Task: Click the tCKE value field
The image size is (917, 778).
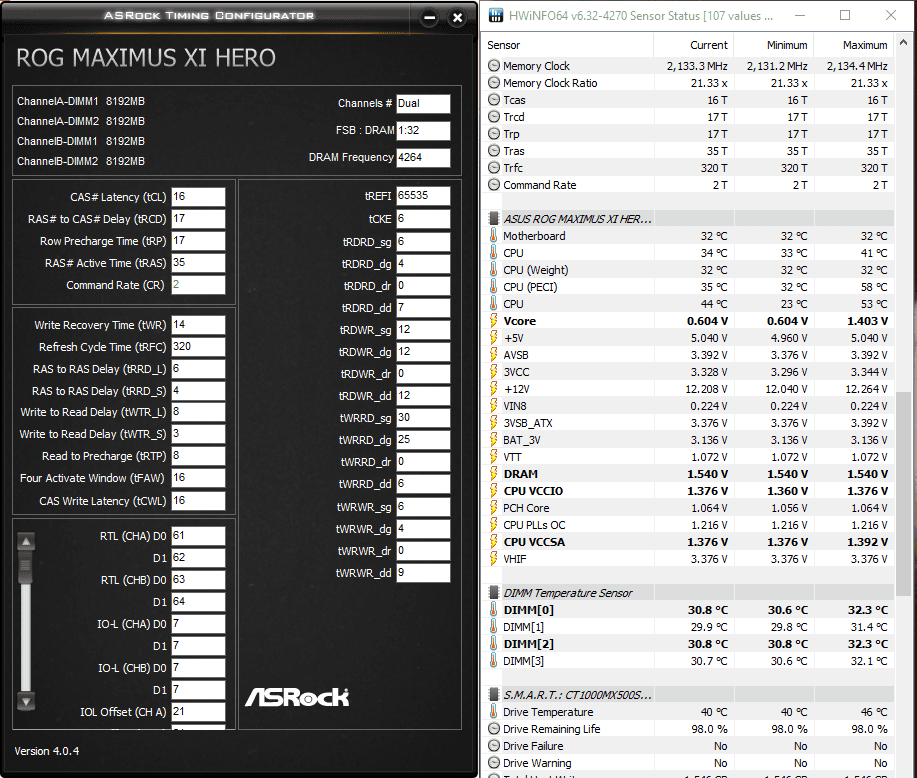Action: click(423, 219)
